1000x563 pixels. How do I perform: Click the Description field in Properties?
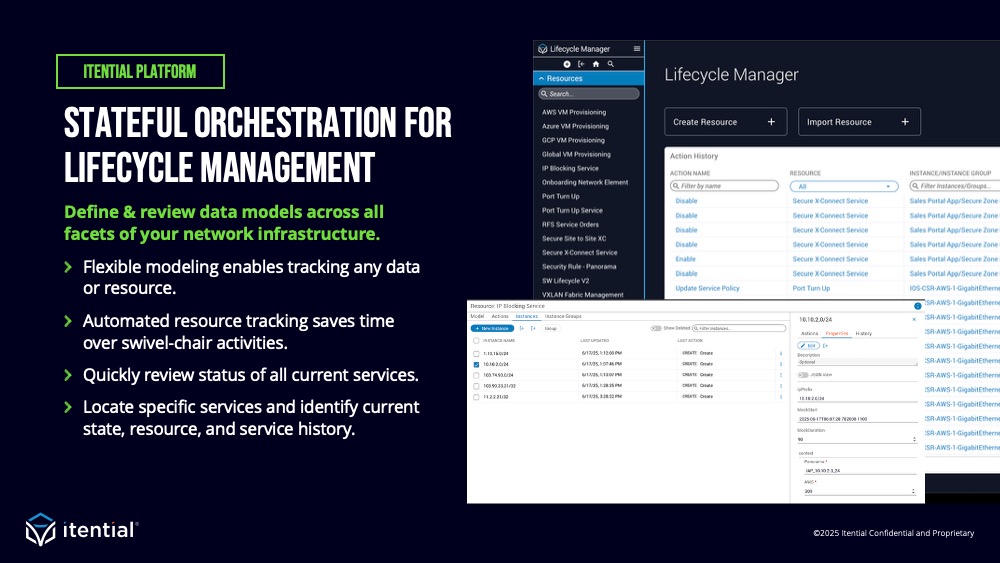coord(857,362)
